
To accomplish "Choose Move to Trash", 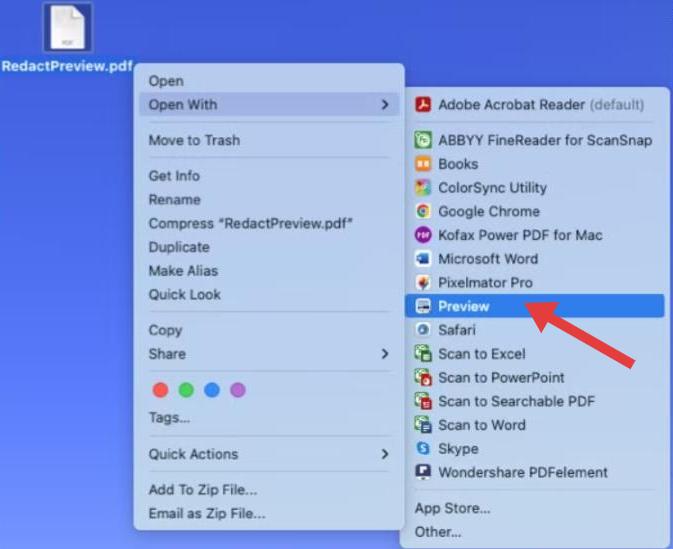I will tap(269, 140).
